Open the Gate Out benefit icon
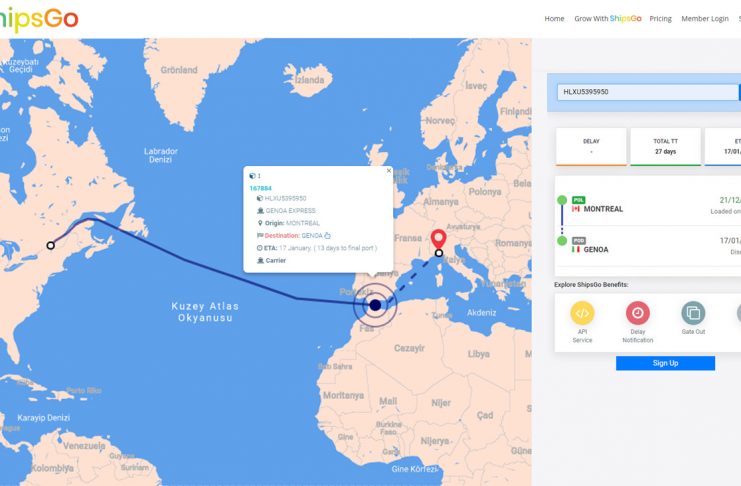Viewport: 741px width, 486px height. point(693,313)
